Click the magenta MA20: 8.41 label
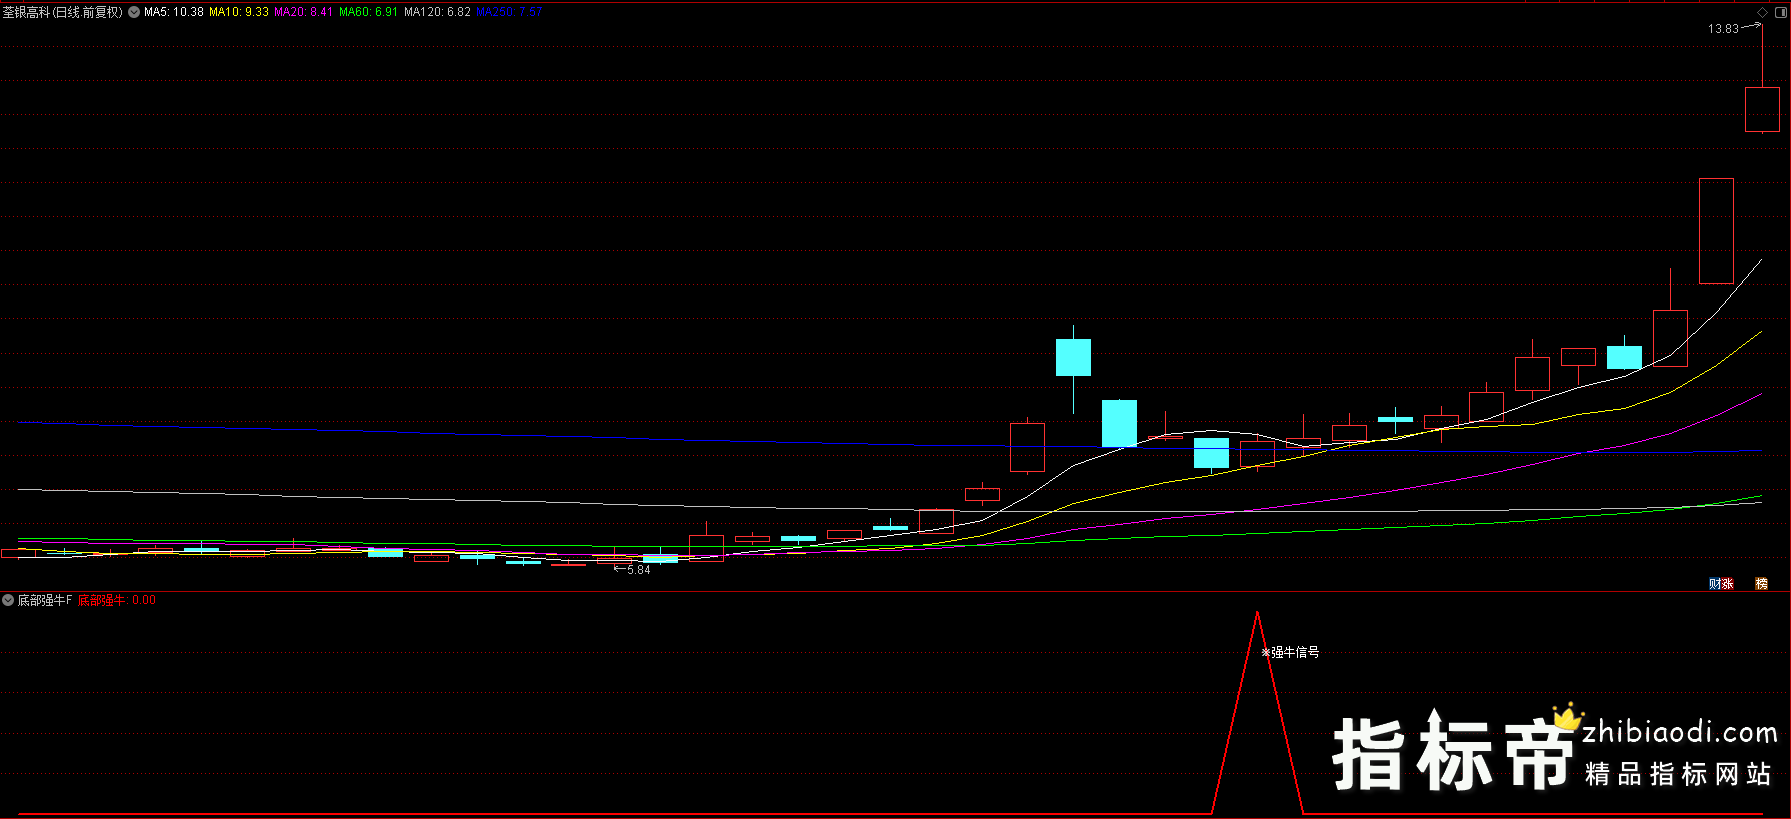Screen dimensions: 1791x819 coord(304,12)
